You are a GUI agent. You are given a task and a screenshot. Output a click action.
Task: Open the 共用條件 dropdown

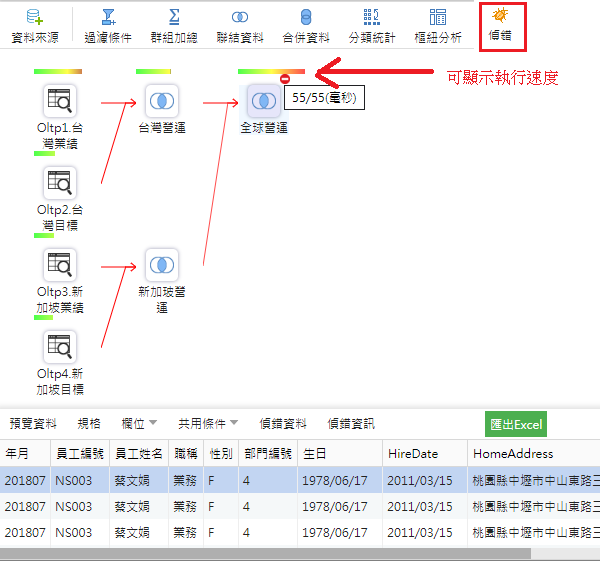tap(208, 424)
